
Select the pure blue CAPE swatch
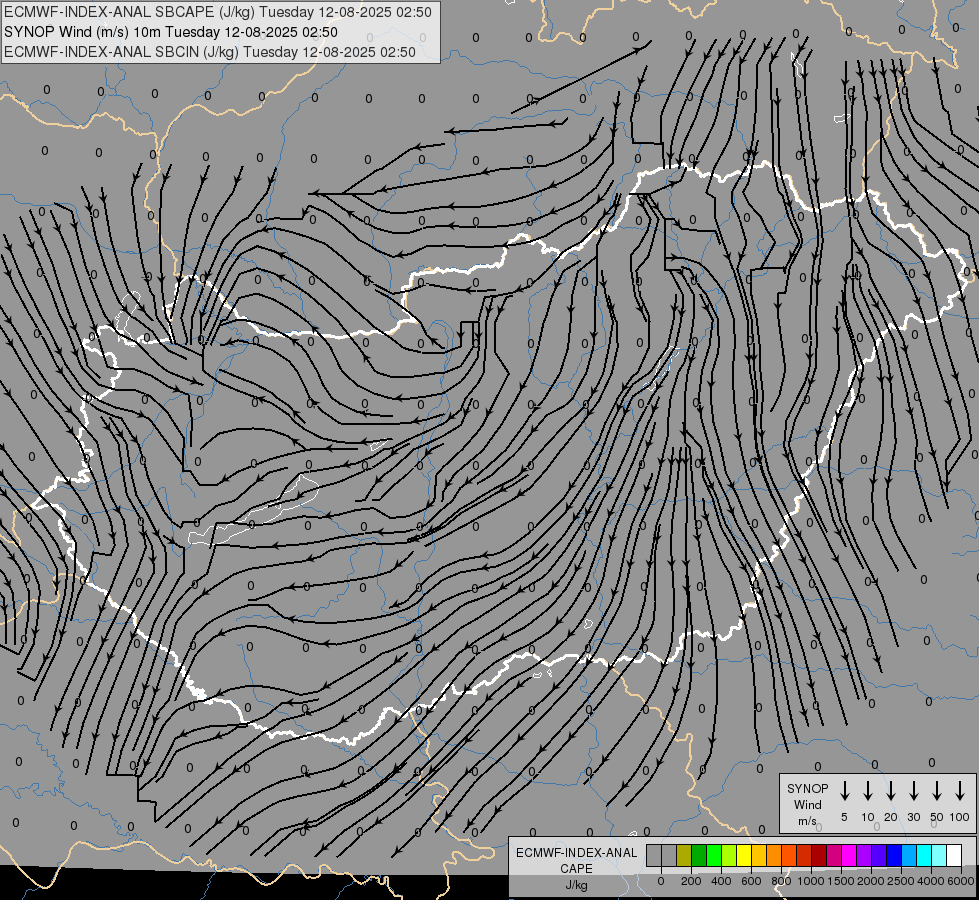(x=895, y=855)
